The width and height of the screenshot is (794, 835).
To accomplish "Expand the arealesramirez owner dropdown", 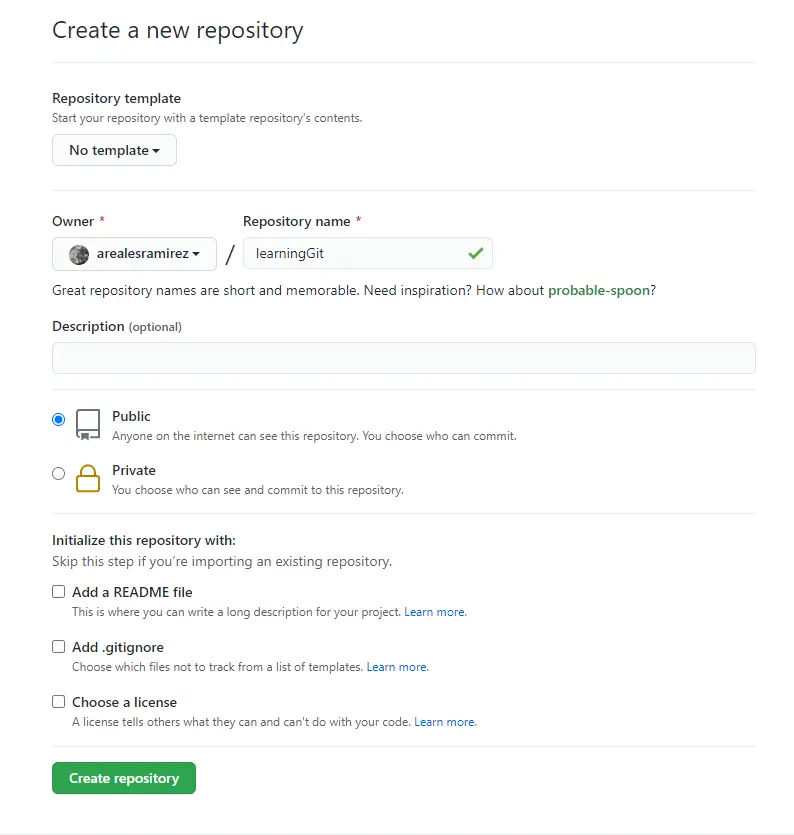I will pyautogui.click(x=134, y=254).
